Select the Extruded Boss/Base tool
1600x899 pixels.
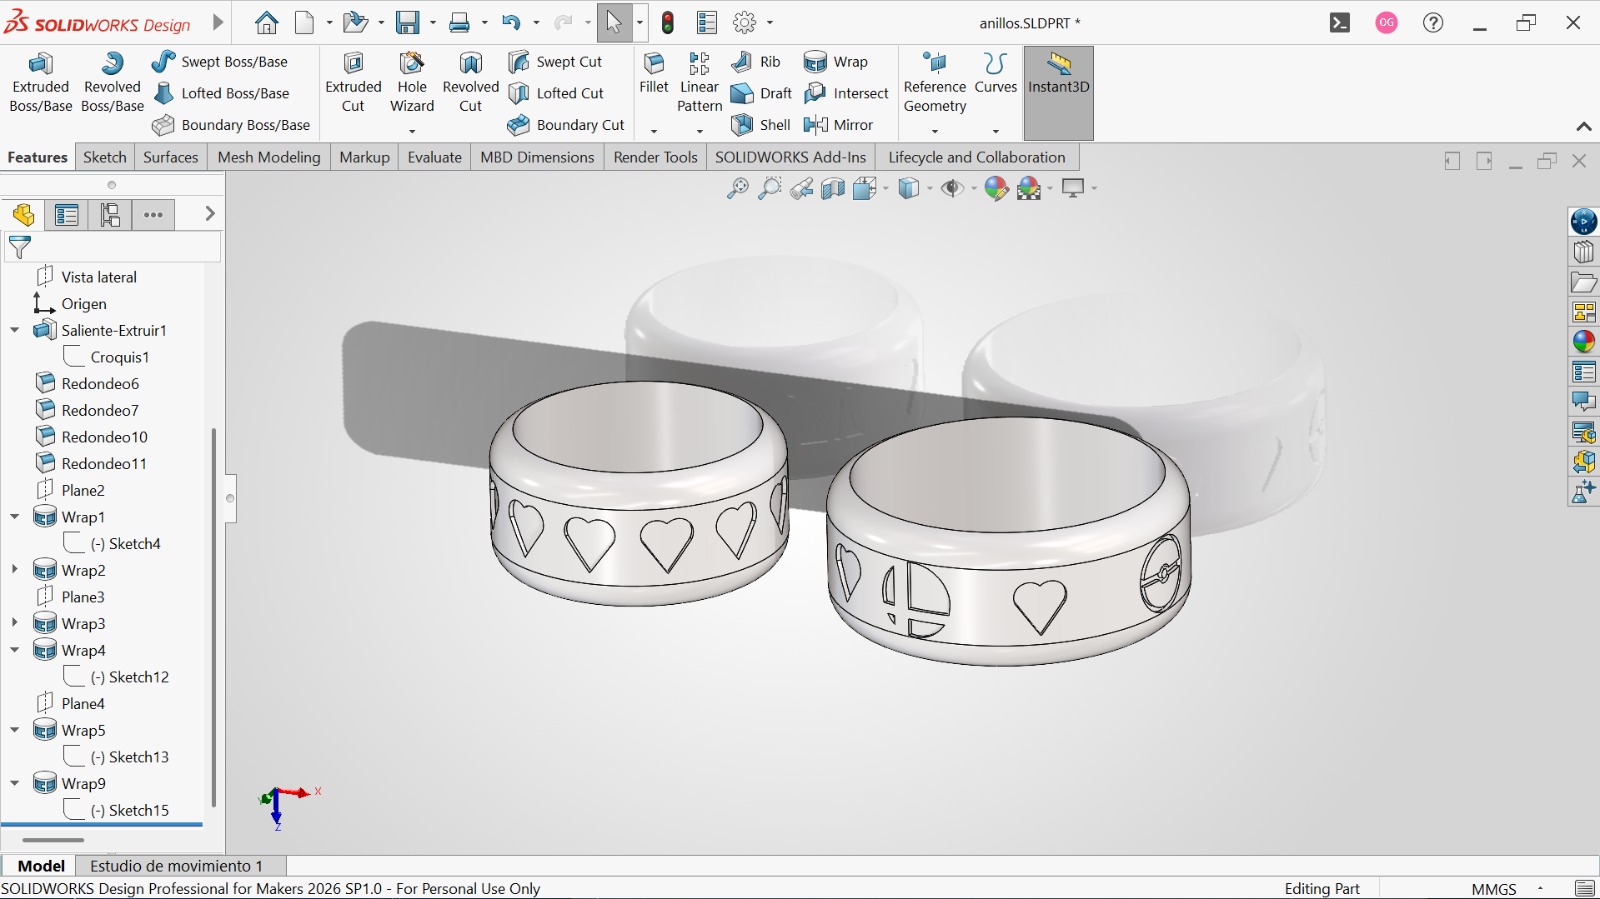(41, 82)
